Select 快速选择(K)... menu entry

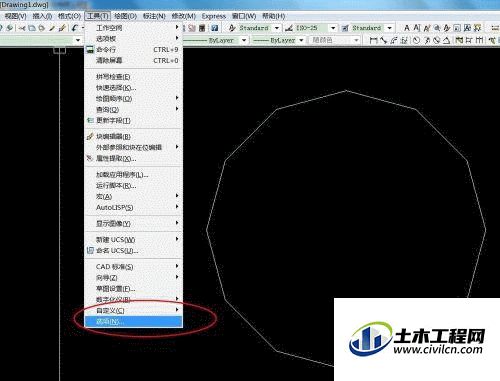pyautogui.click(x=133, y=88)
